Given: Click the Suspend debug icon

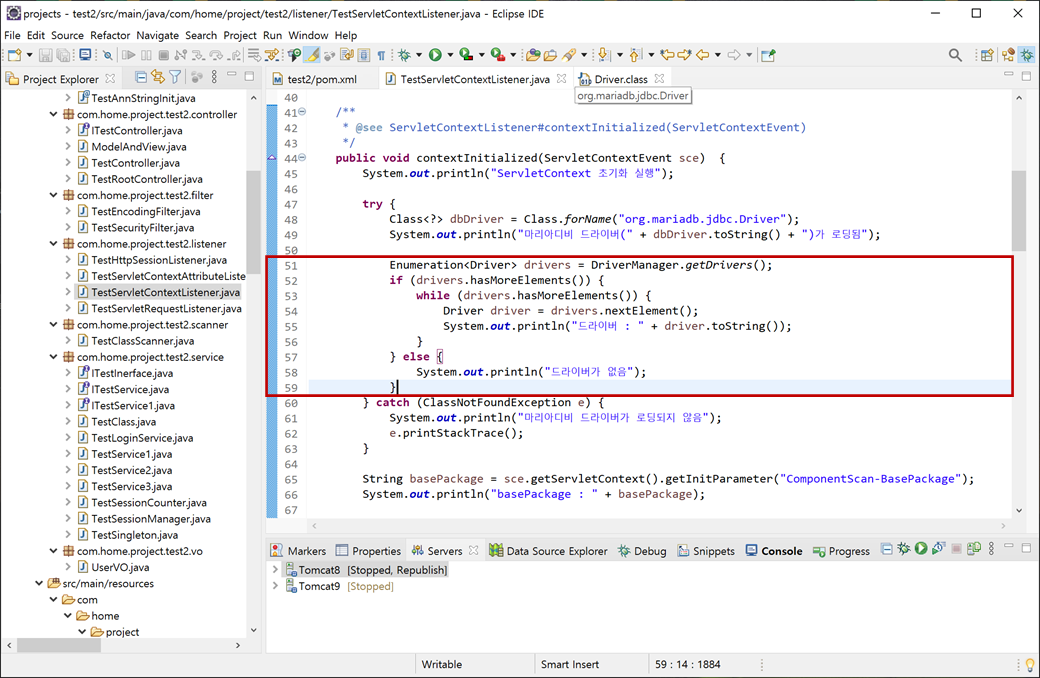Looking at the screenshot, I should point(146,55).
